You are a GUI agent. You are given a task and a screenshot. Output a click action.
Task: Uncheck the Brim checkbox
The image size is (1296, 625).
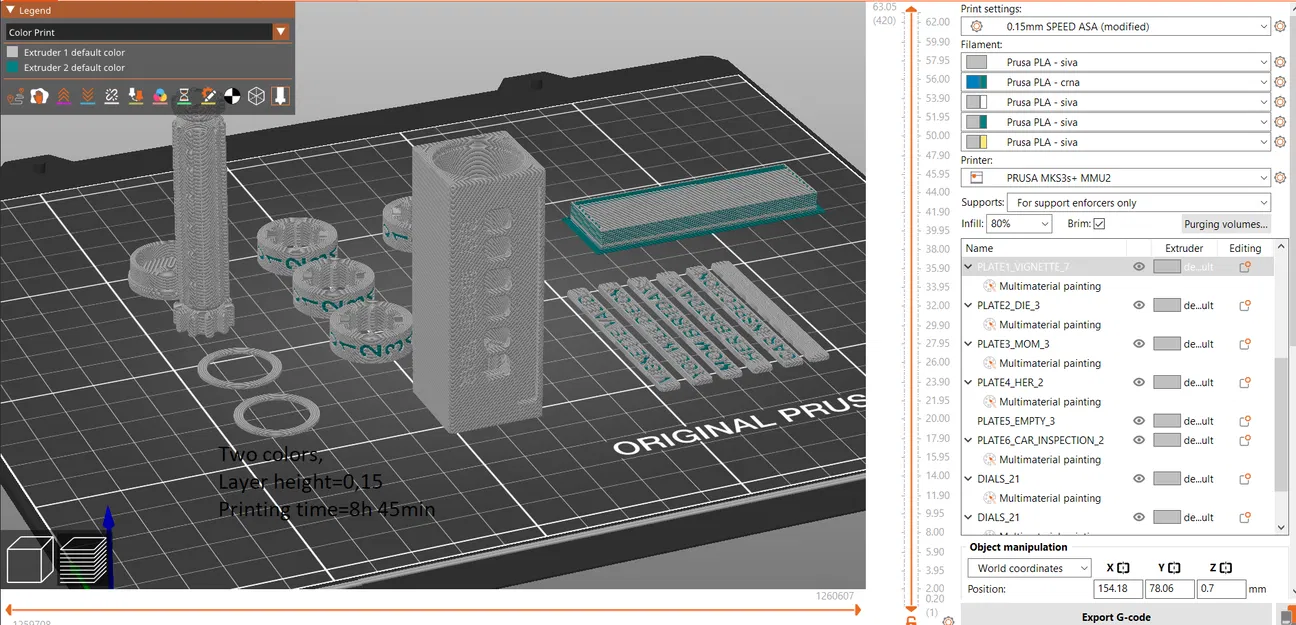1099,224
